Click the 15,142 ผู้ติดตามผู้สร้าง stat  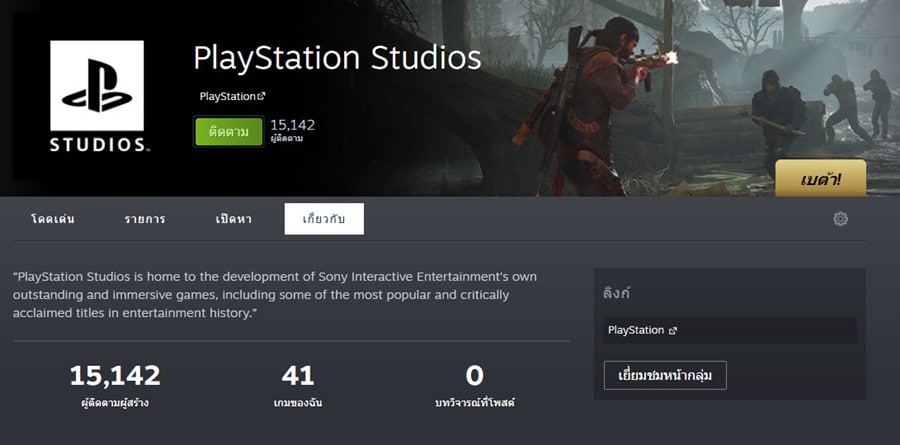[x=115, y=386]
